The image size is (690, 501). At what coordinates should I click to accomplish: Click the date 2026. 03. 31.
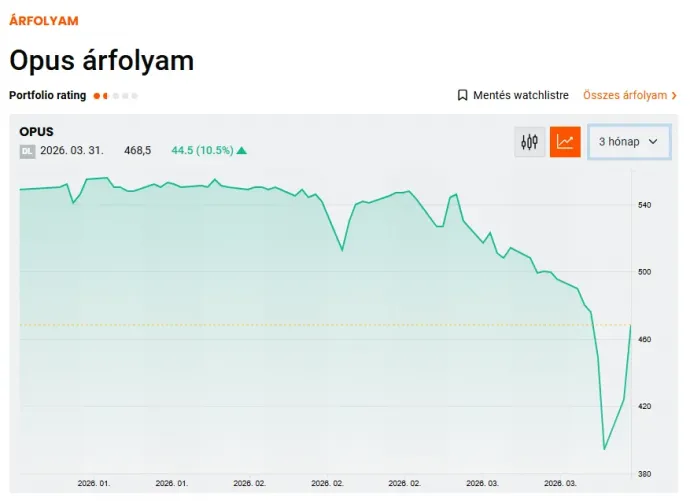(x=72, y=151)
